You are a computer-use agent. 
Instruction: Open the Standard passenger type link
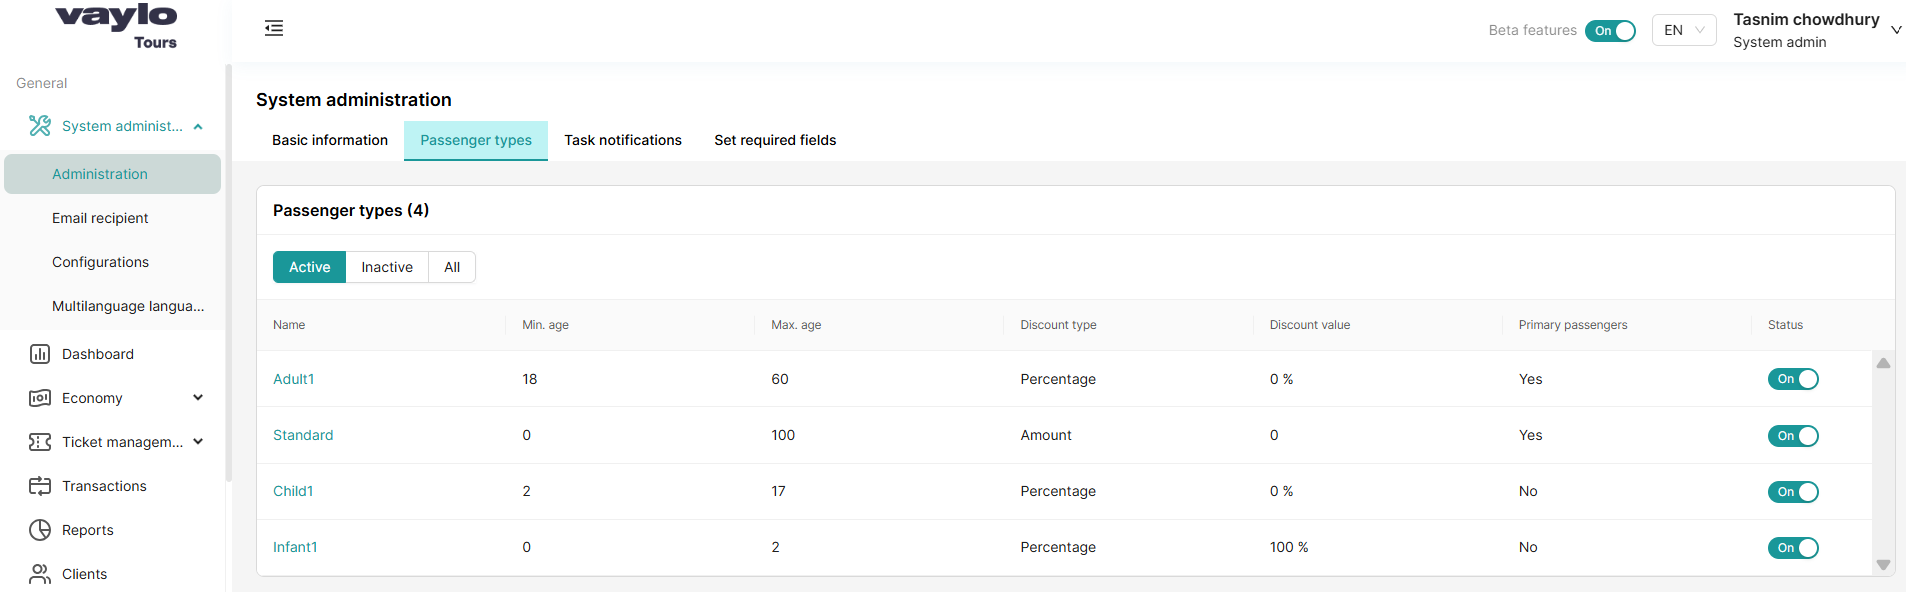click(x=303, y=435)
